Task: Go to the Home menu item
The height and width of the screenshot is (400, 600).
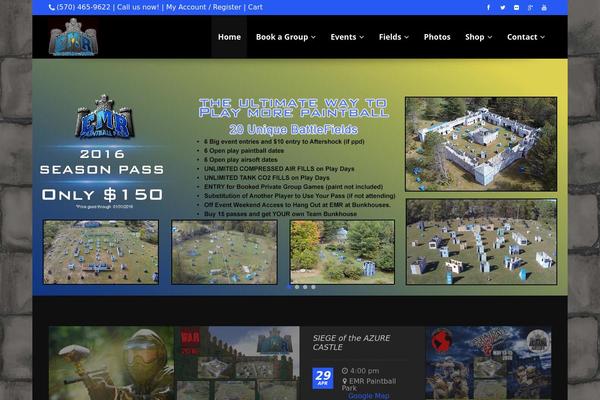Action: tap(229, 37)
